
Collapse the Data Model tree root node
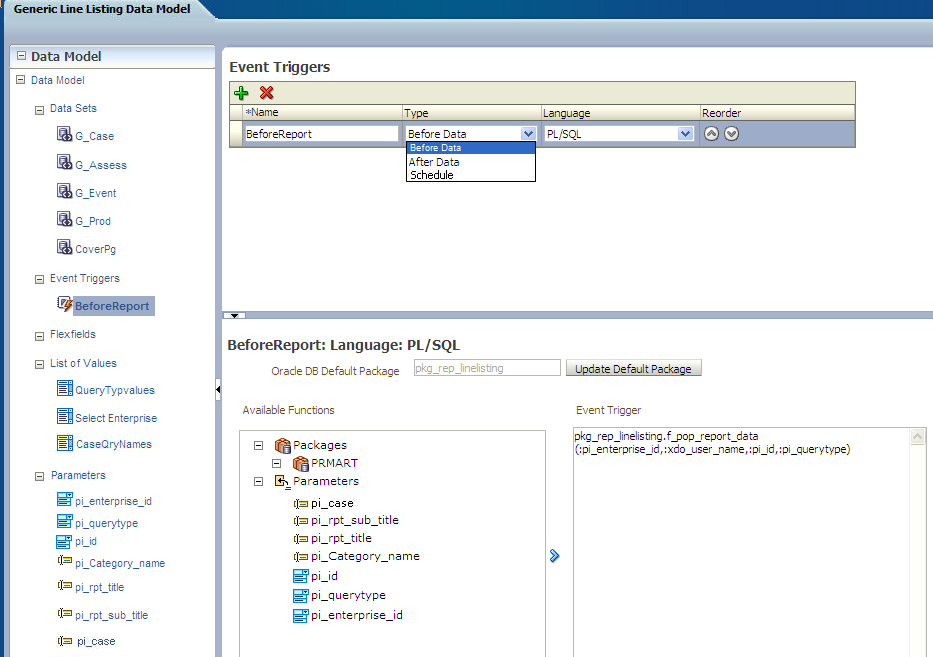[20, 79]
